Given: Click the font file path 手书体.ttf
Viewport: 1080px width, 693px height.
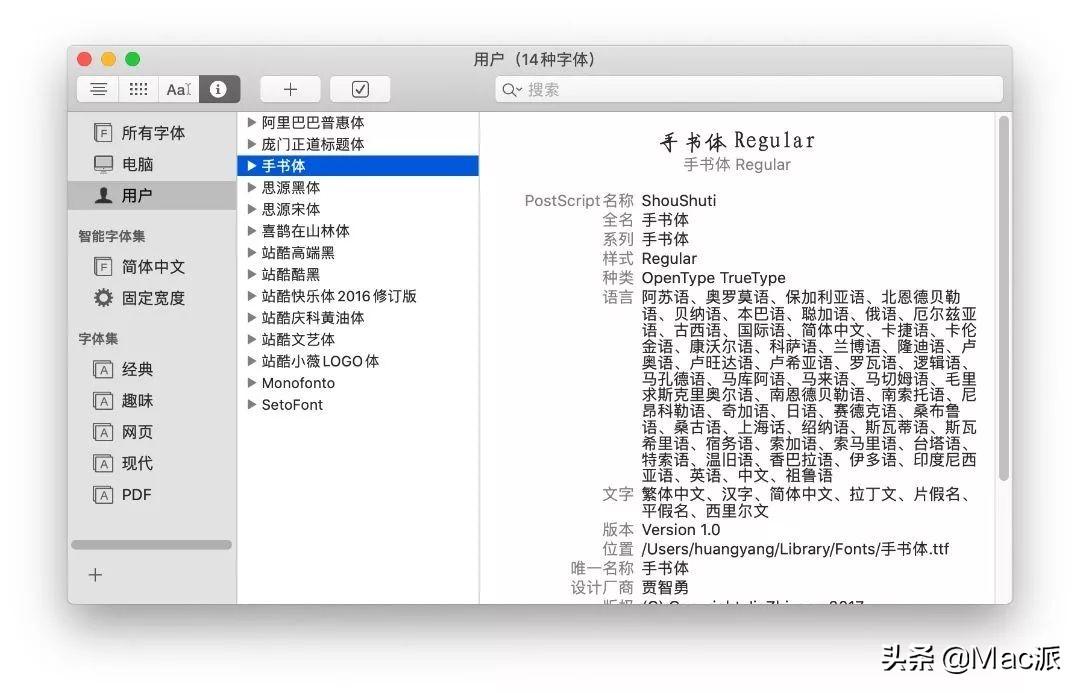Looking at the screenshot, I should coord(795,549).
